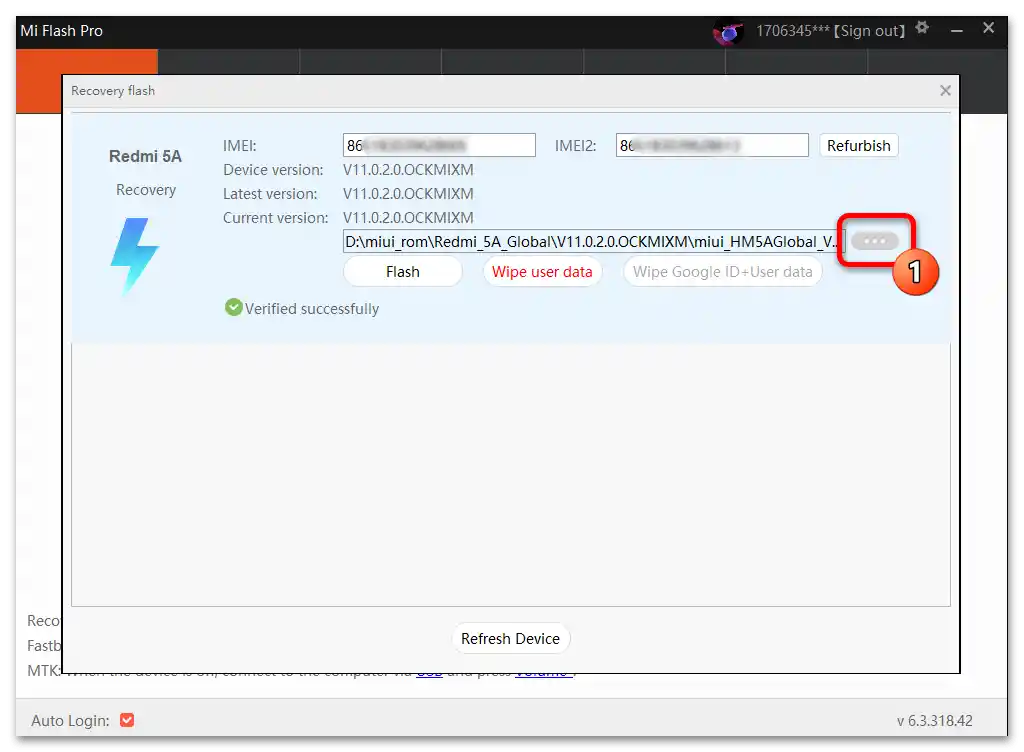
Task: Click the IMEI input field
Action: coord(439,145)
